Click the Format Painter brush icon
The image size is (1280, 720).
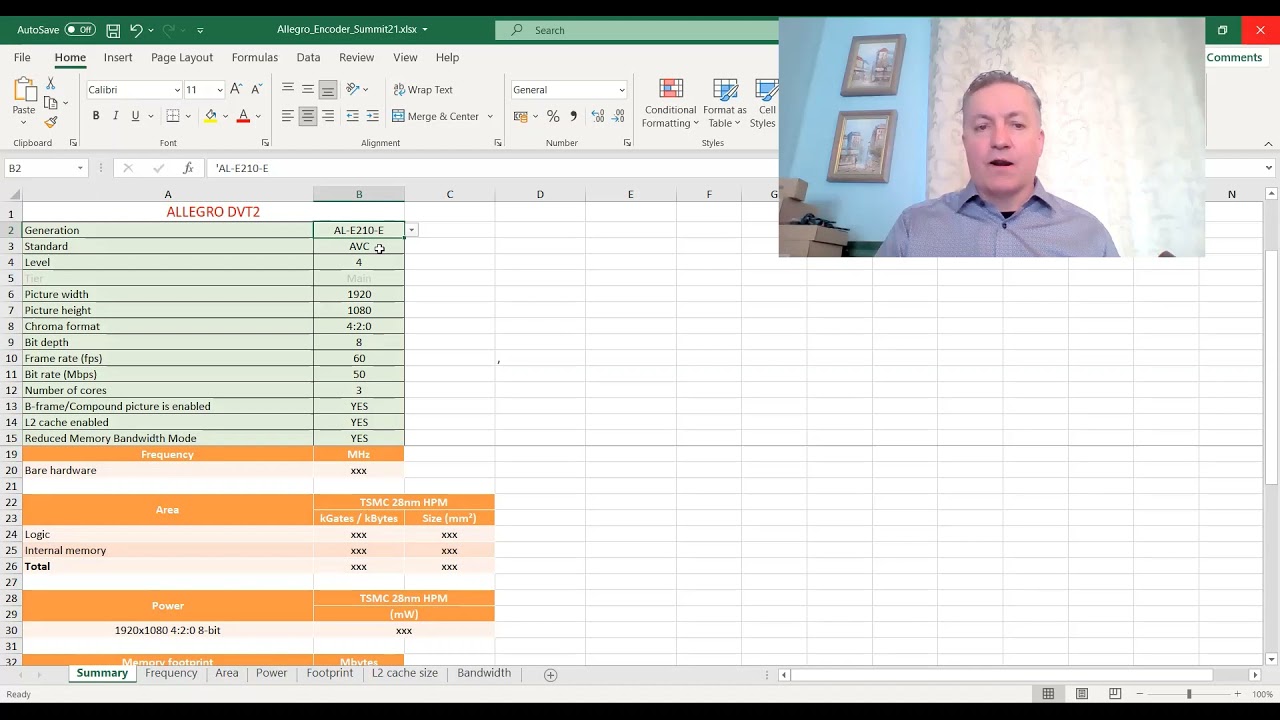point(51,122)
